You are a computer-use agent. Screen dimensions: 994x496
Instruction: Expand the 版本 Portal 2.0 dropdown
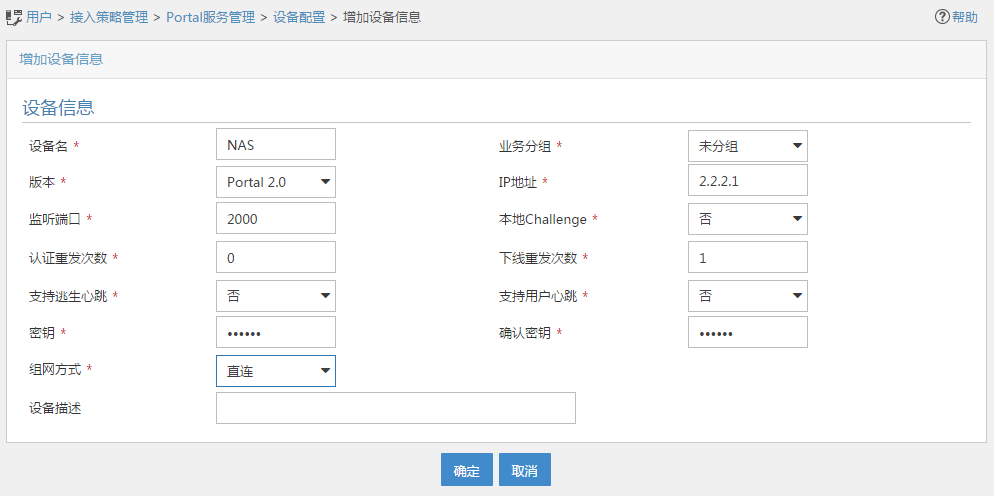pos(276,182)
